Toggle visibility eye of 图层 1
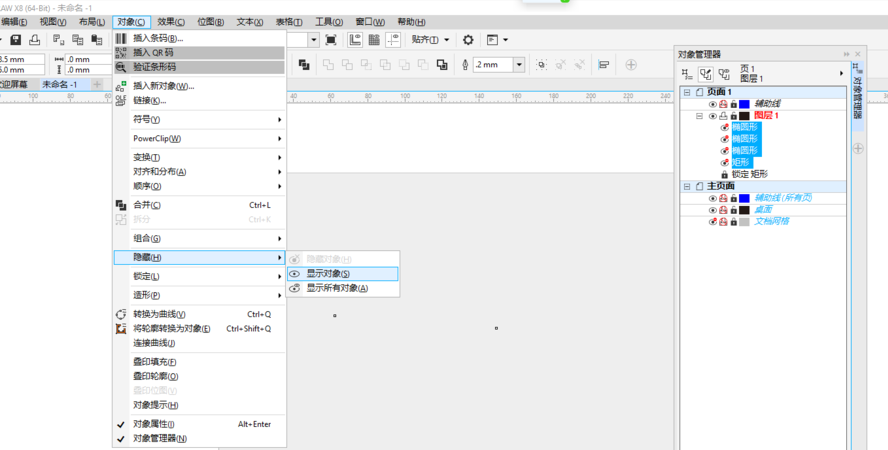888x450 pixels. [712, 116]
